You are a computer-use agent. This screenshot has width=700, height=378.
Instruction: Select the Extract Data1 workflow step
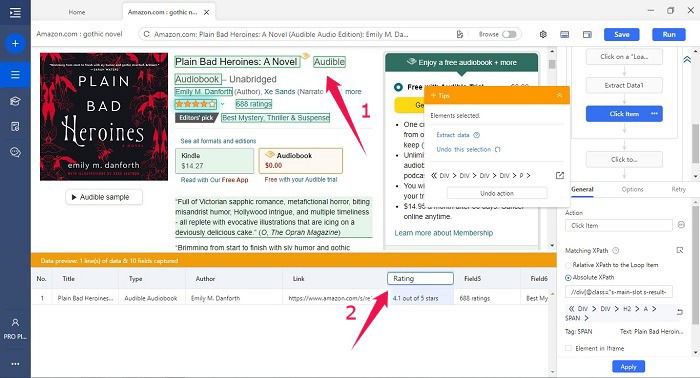(x=624, y=85)
